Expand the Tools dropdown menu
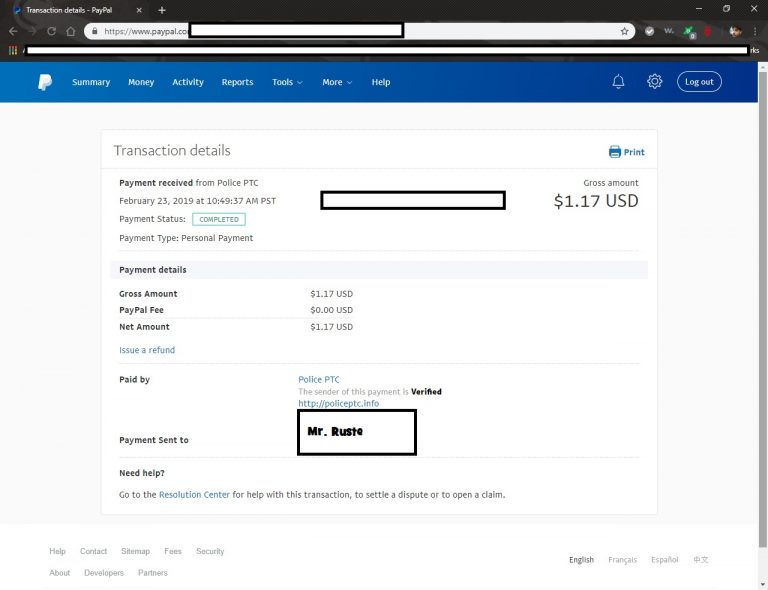This screenshot has height=590, width=768. pyautogui.click(x=287, y=82)
